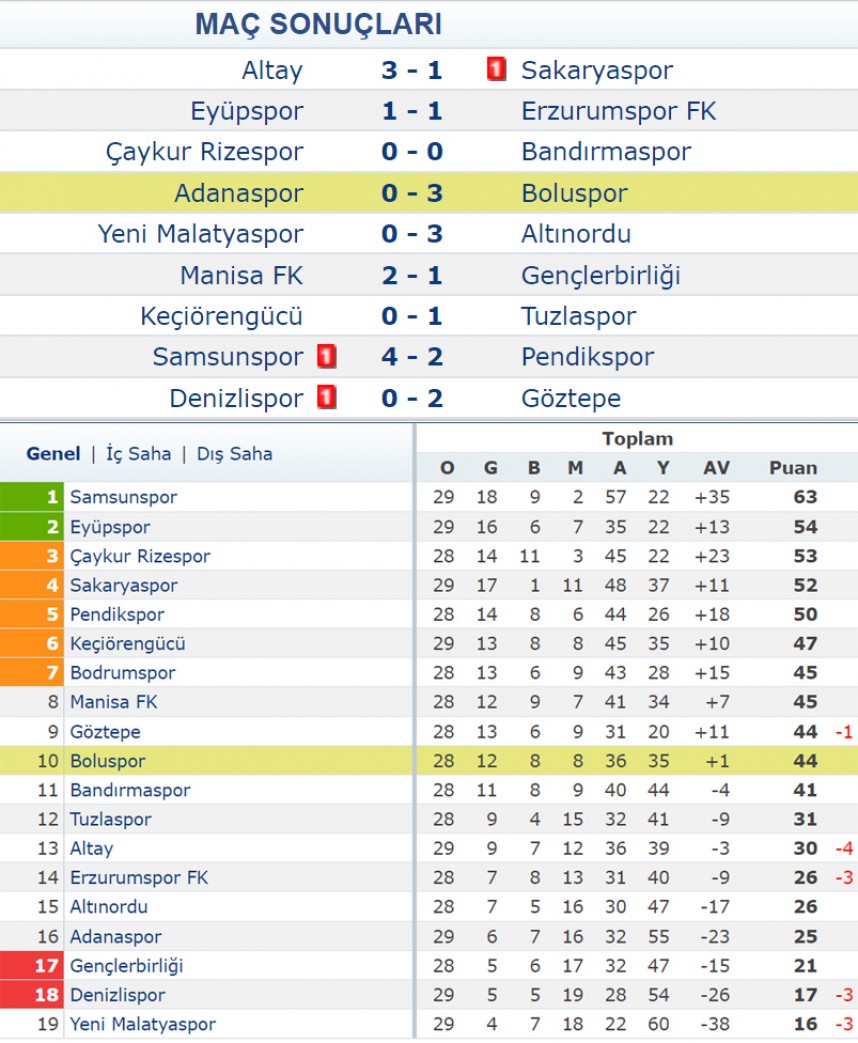
Task: Click Sakaryaspor's red card icon
Action: 496,69
